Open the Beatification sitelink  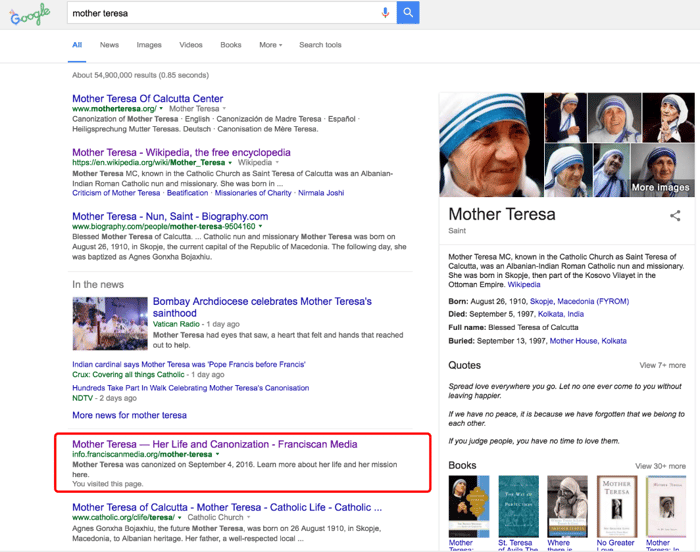click(x=188, y=193)
